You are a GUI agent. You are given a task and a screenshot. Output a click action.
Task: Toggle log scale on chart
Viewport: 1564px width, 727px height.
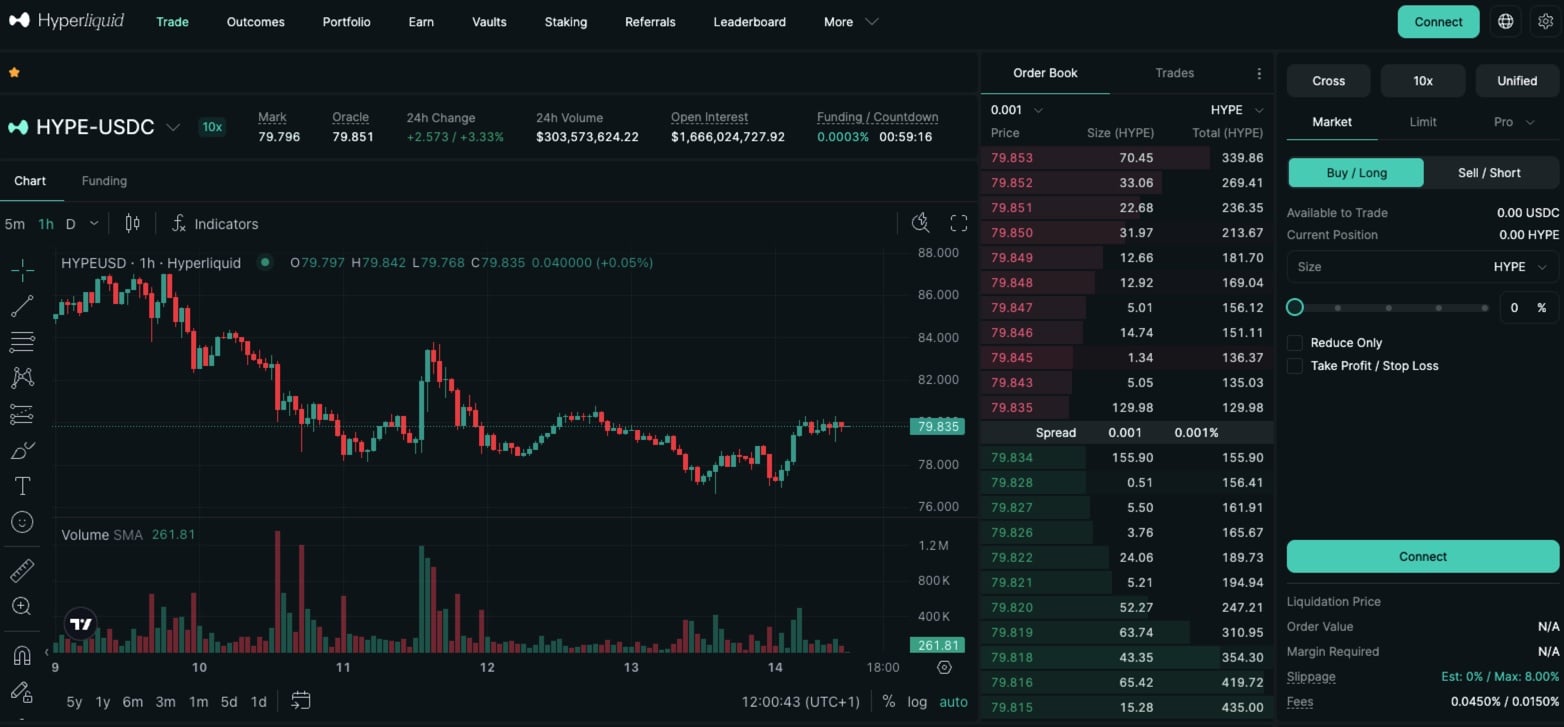pos(917,701)
